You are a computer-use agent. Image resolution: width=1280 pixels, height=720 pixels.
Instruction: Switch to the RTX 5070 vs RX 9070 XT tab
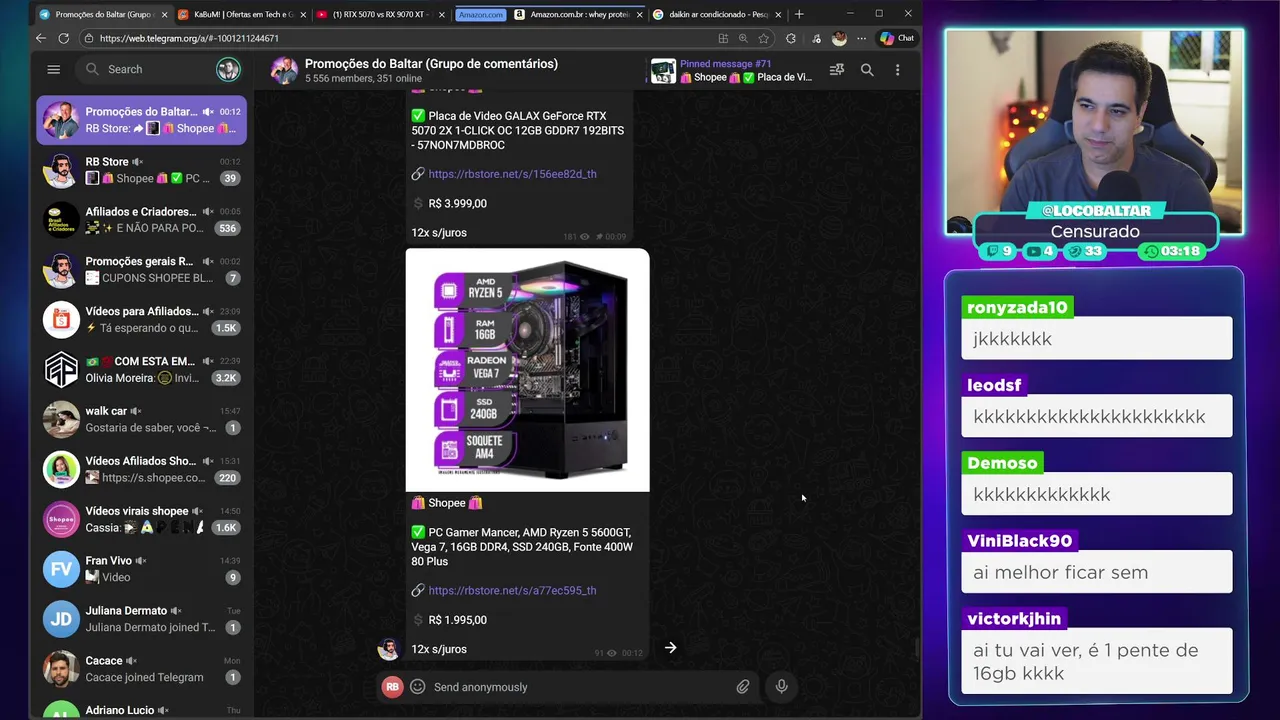tap(380, 15)
